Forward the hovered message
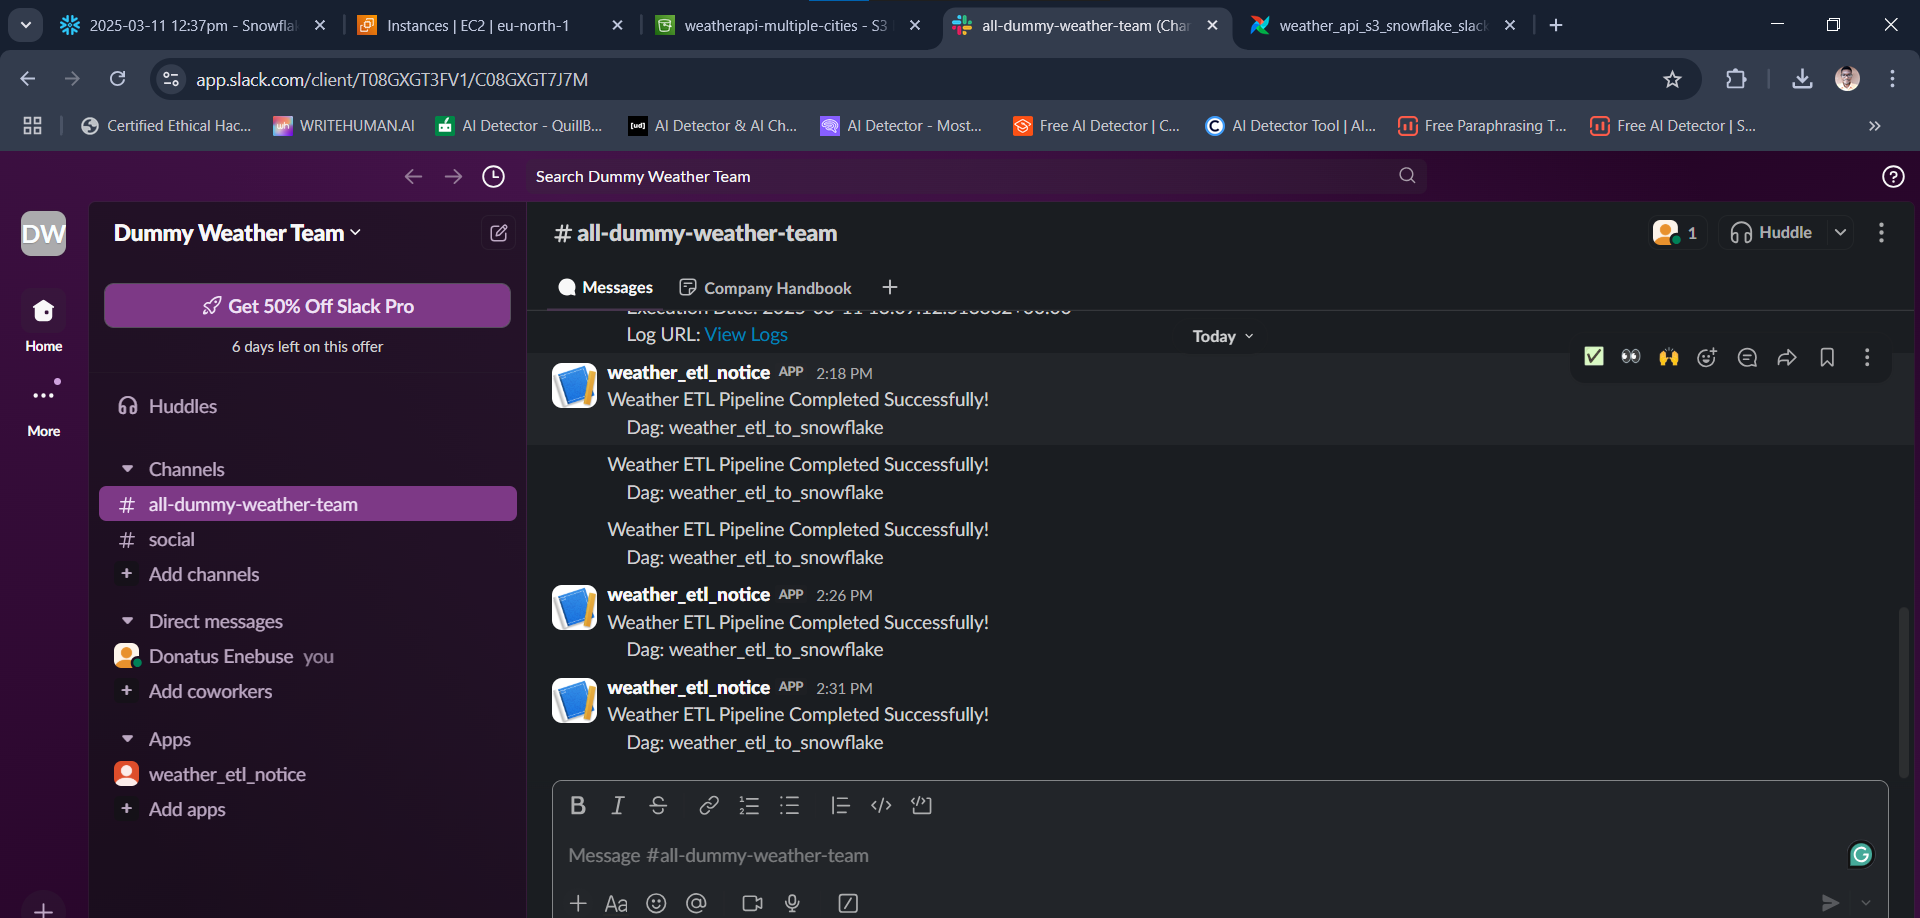Screen dimensions: 1920x918 [x=1787, y=357]
